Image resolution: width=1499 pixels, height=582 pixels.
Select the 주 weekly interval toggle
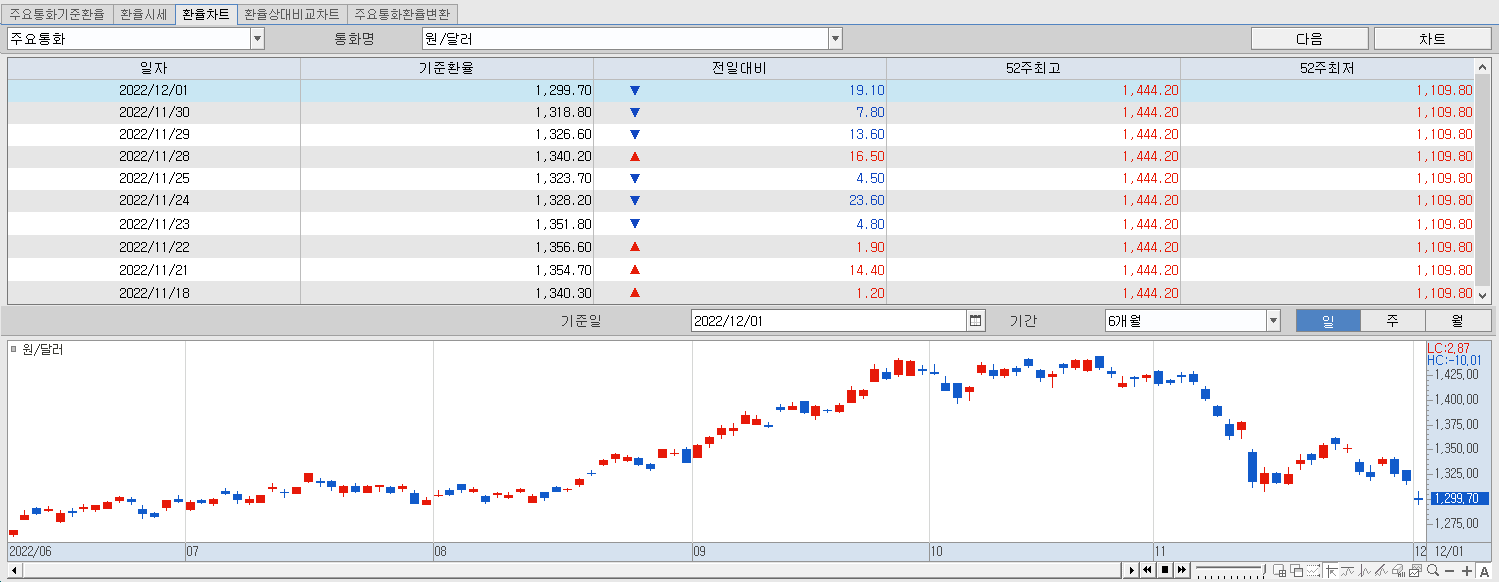1392,321
